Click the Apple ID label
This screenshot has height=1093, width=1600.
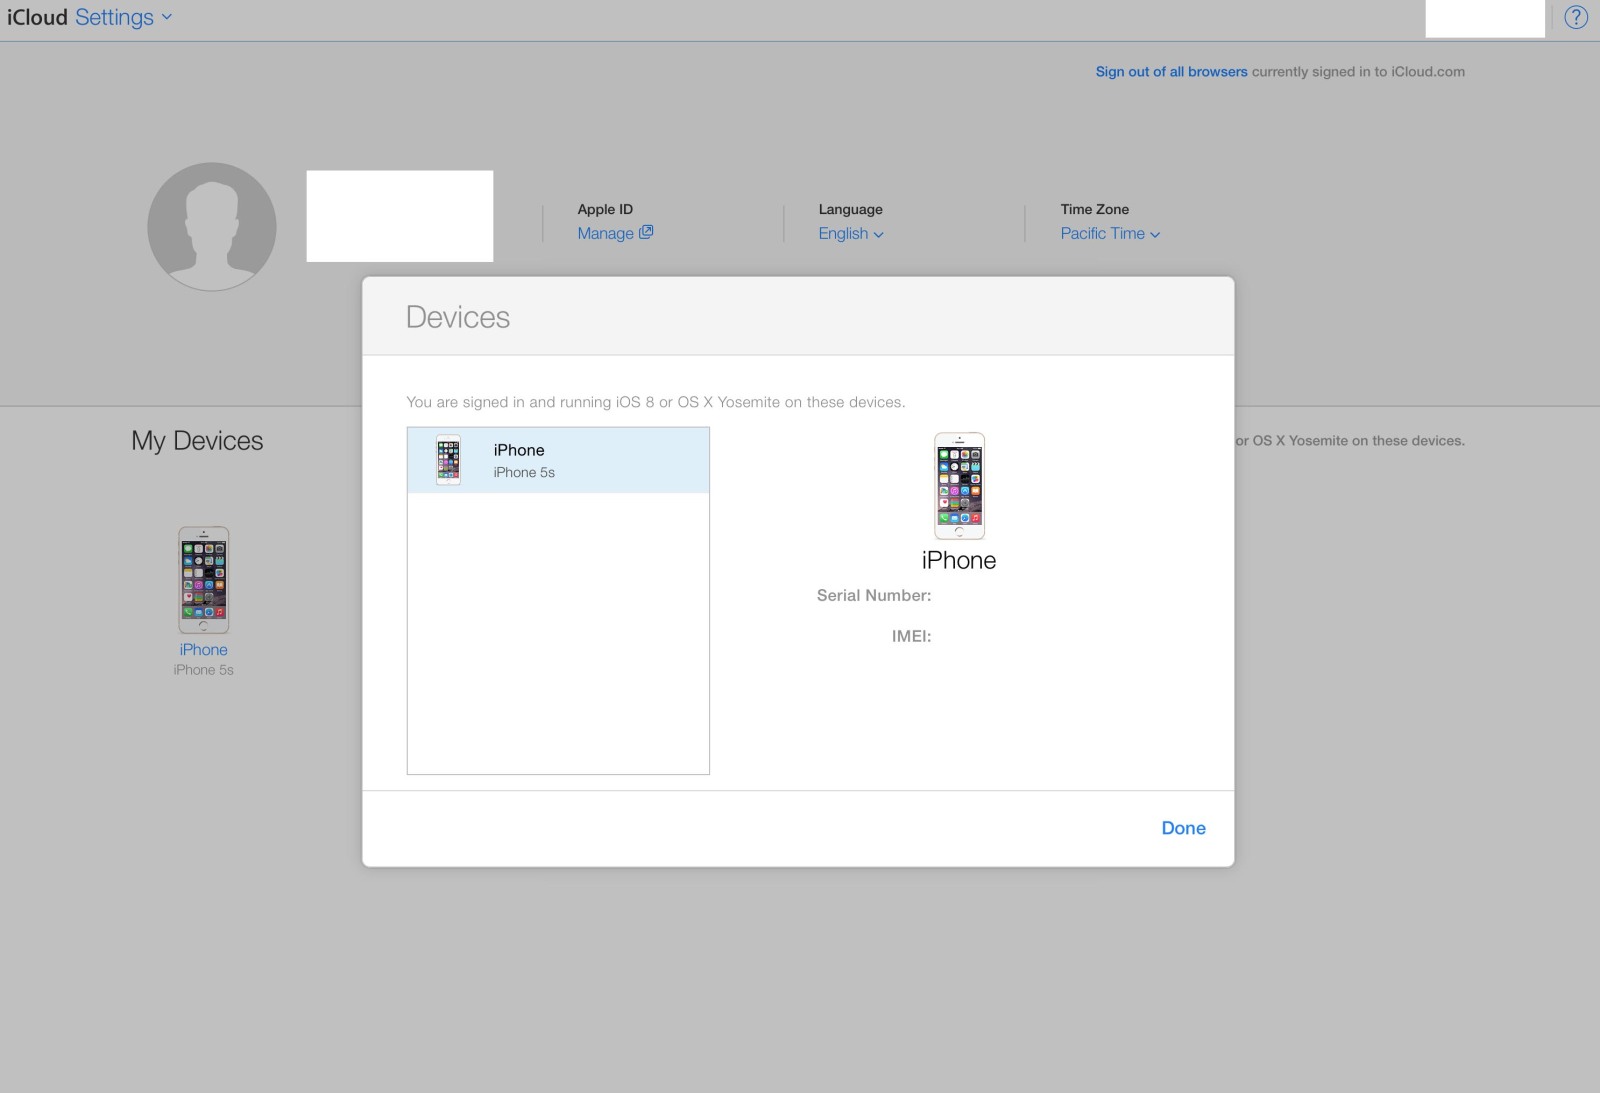tap(605, 209)
